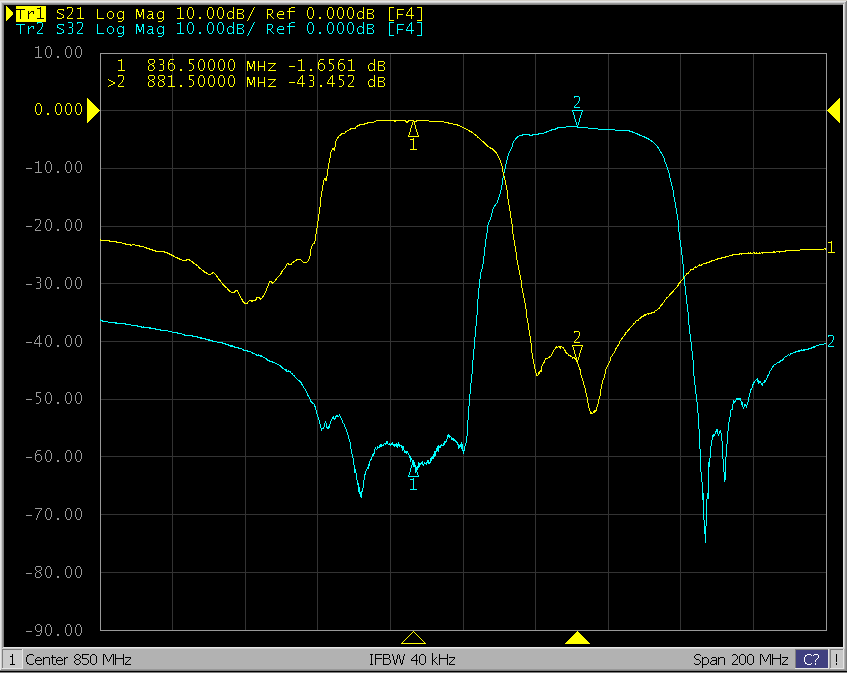The image size is (847, 673).
Task: Click the filled marker 2 triangle on frequency axis
Action: coord(577,638)
